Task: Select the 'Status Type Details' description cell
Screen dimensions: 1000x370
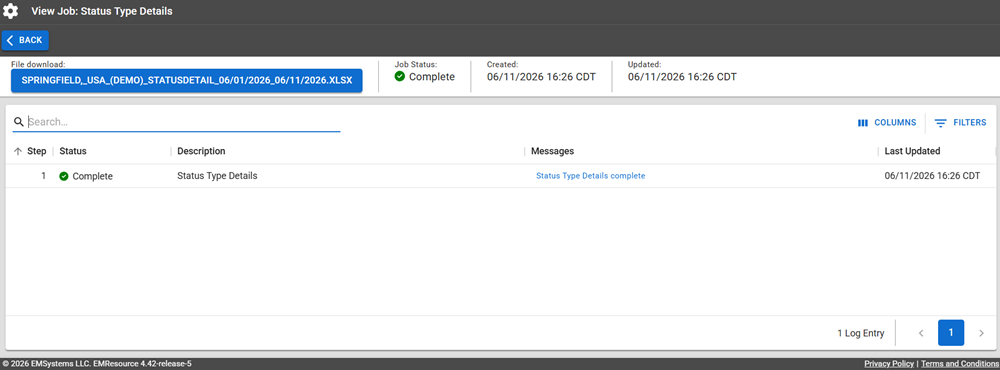Action: tap(217, 175)
